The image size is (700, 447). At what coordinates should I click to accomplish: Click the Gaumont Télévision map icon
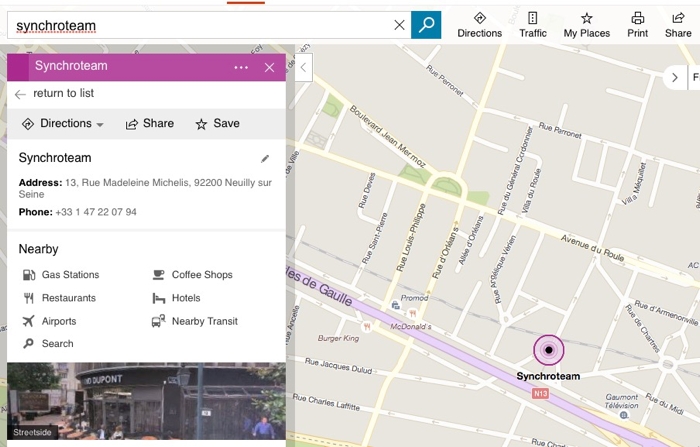click(625, 415)
